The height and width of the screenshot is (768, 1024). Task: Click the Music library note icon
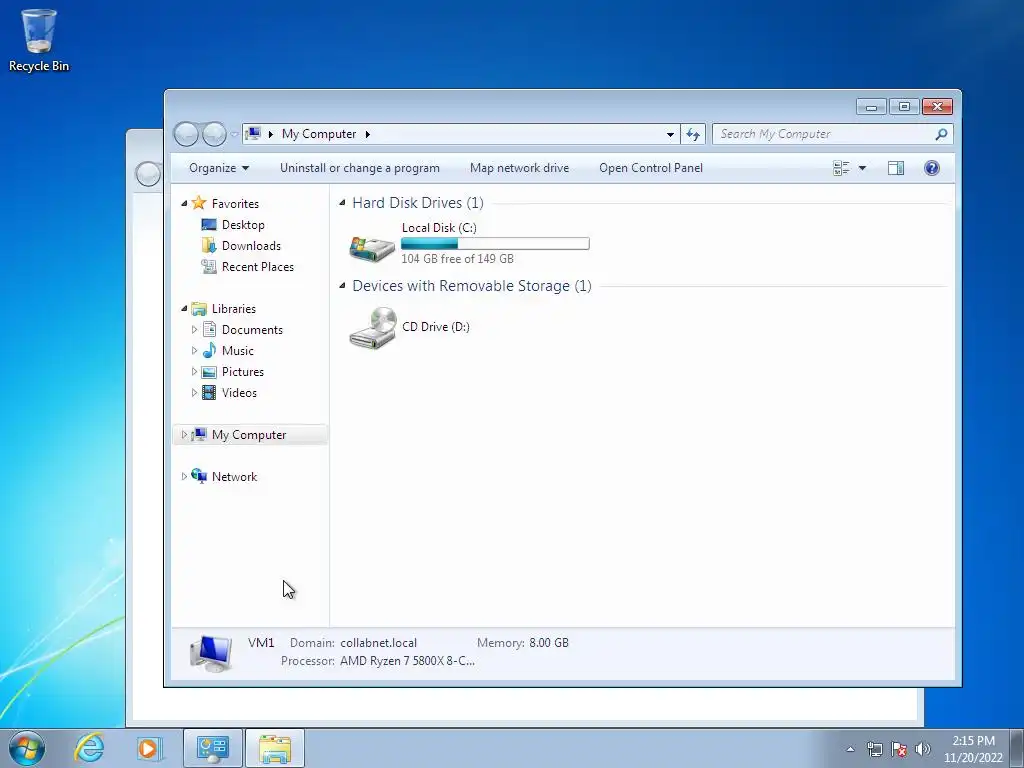point(209,351)
